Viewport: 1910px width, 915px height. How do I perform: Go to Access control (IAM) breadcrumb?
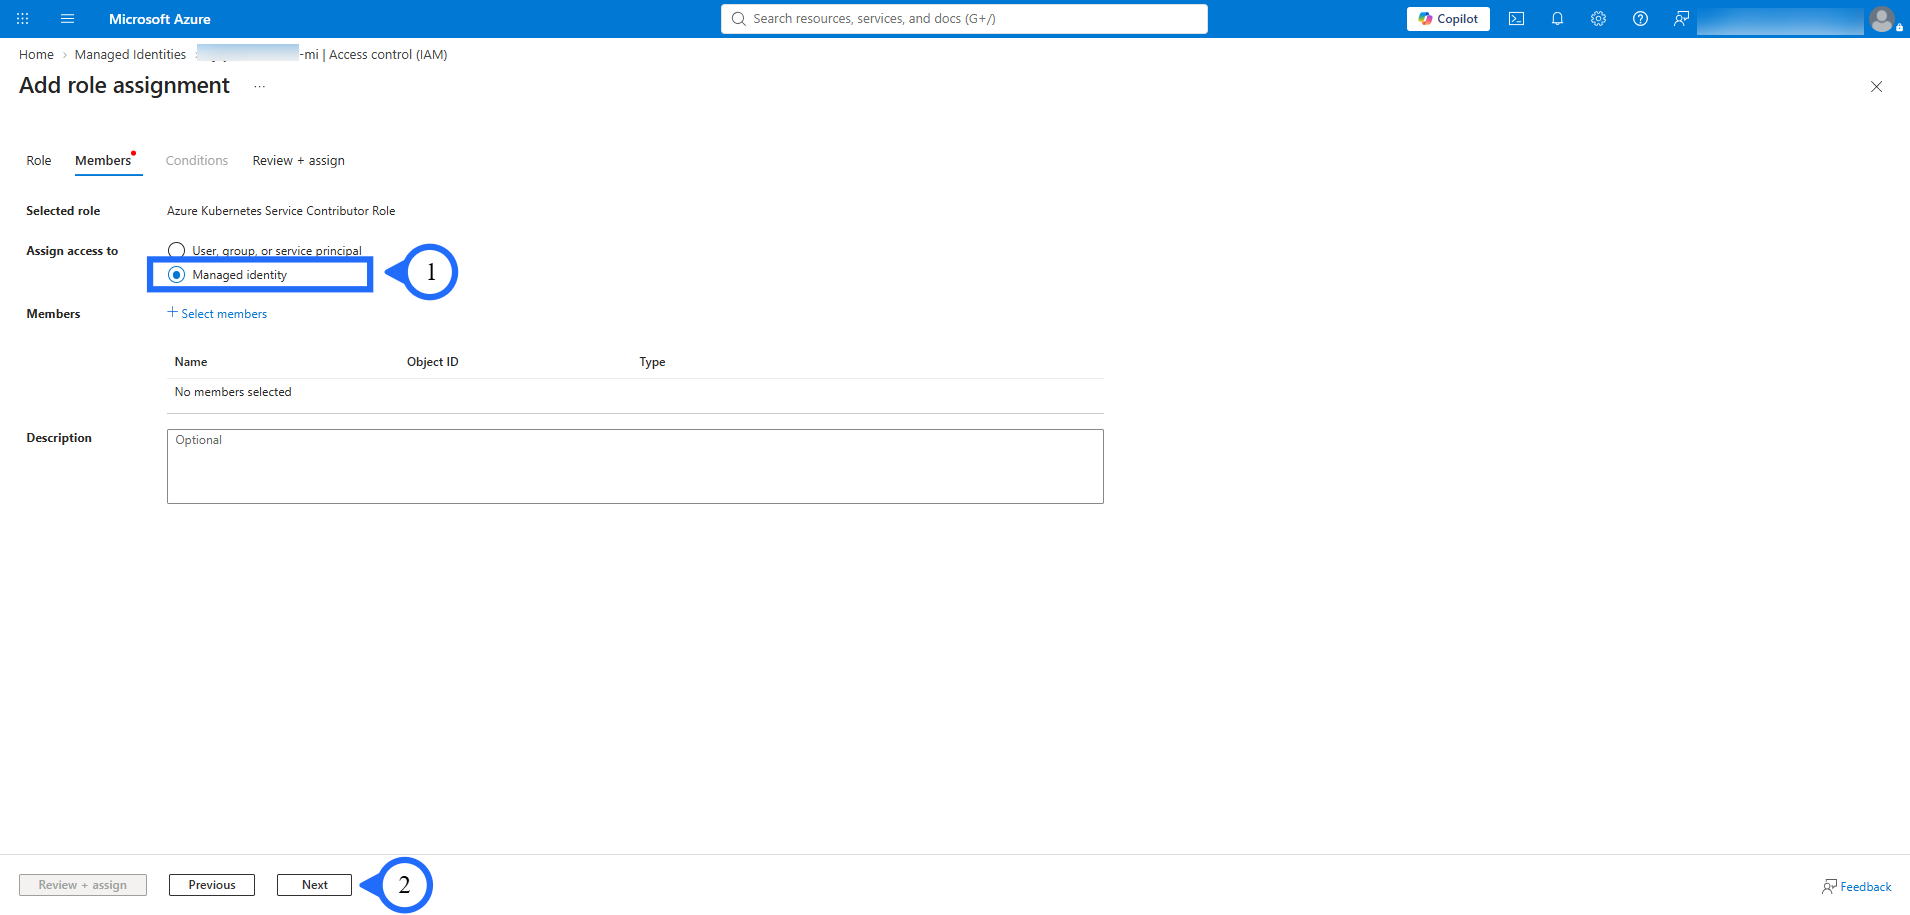pyautogui.click(x=388, y=55)
